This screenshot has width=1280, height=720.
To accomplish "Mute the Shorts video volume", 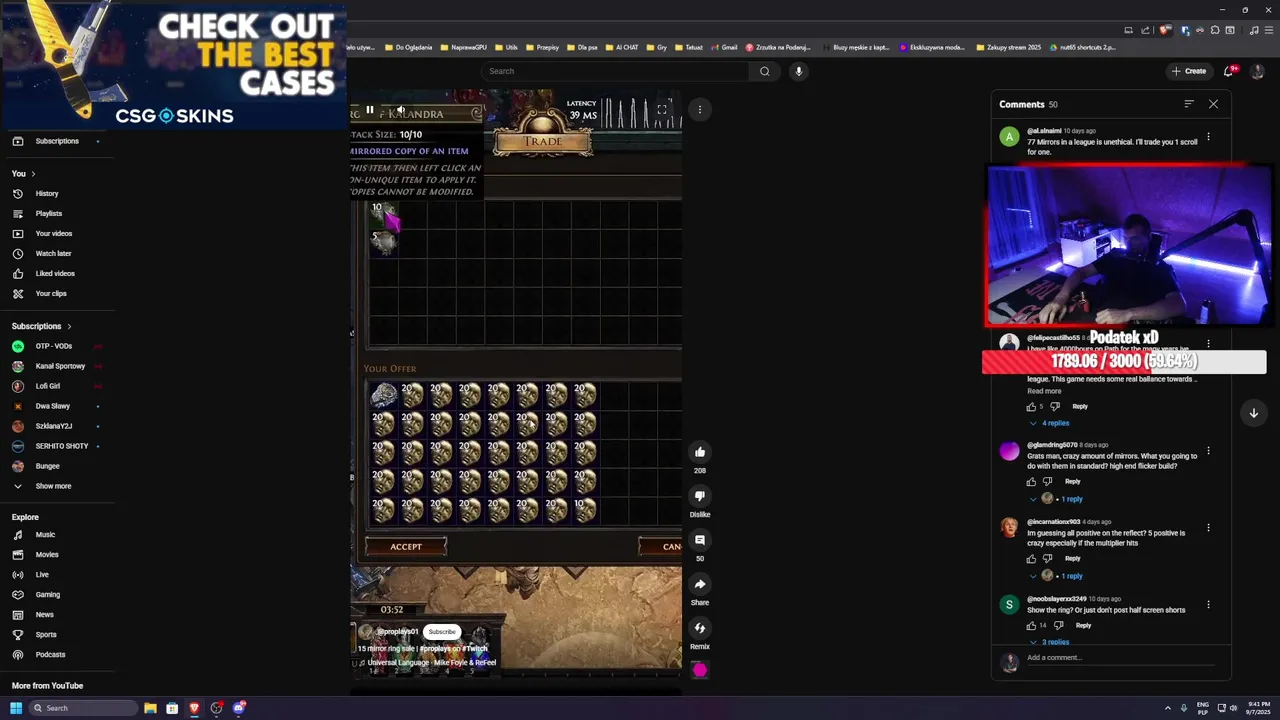I will (x=400, y=110).
